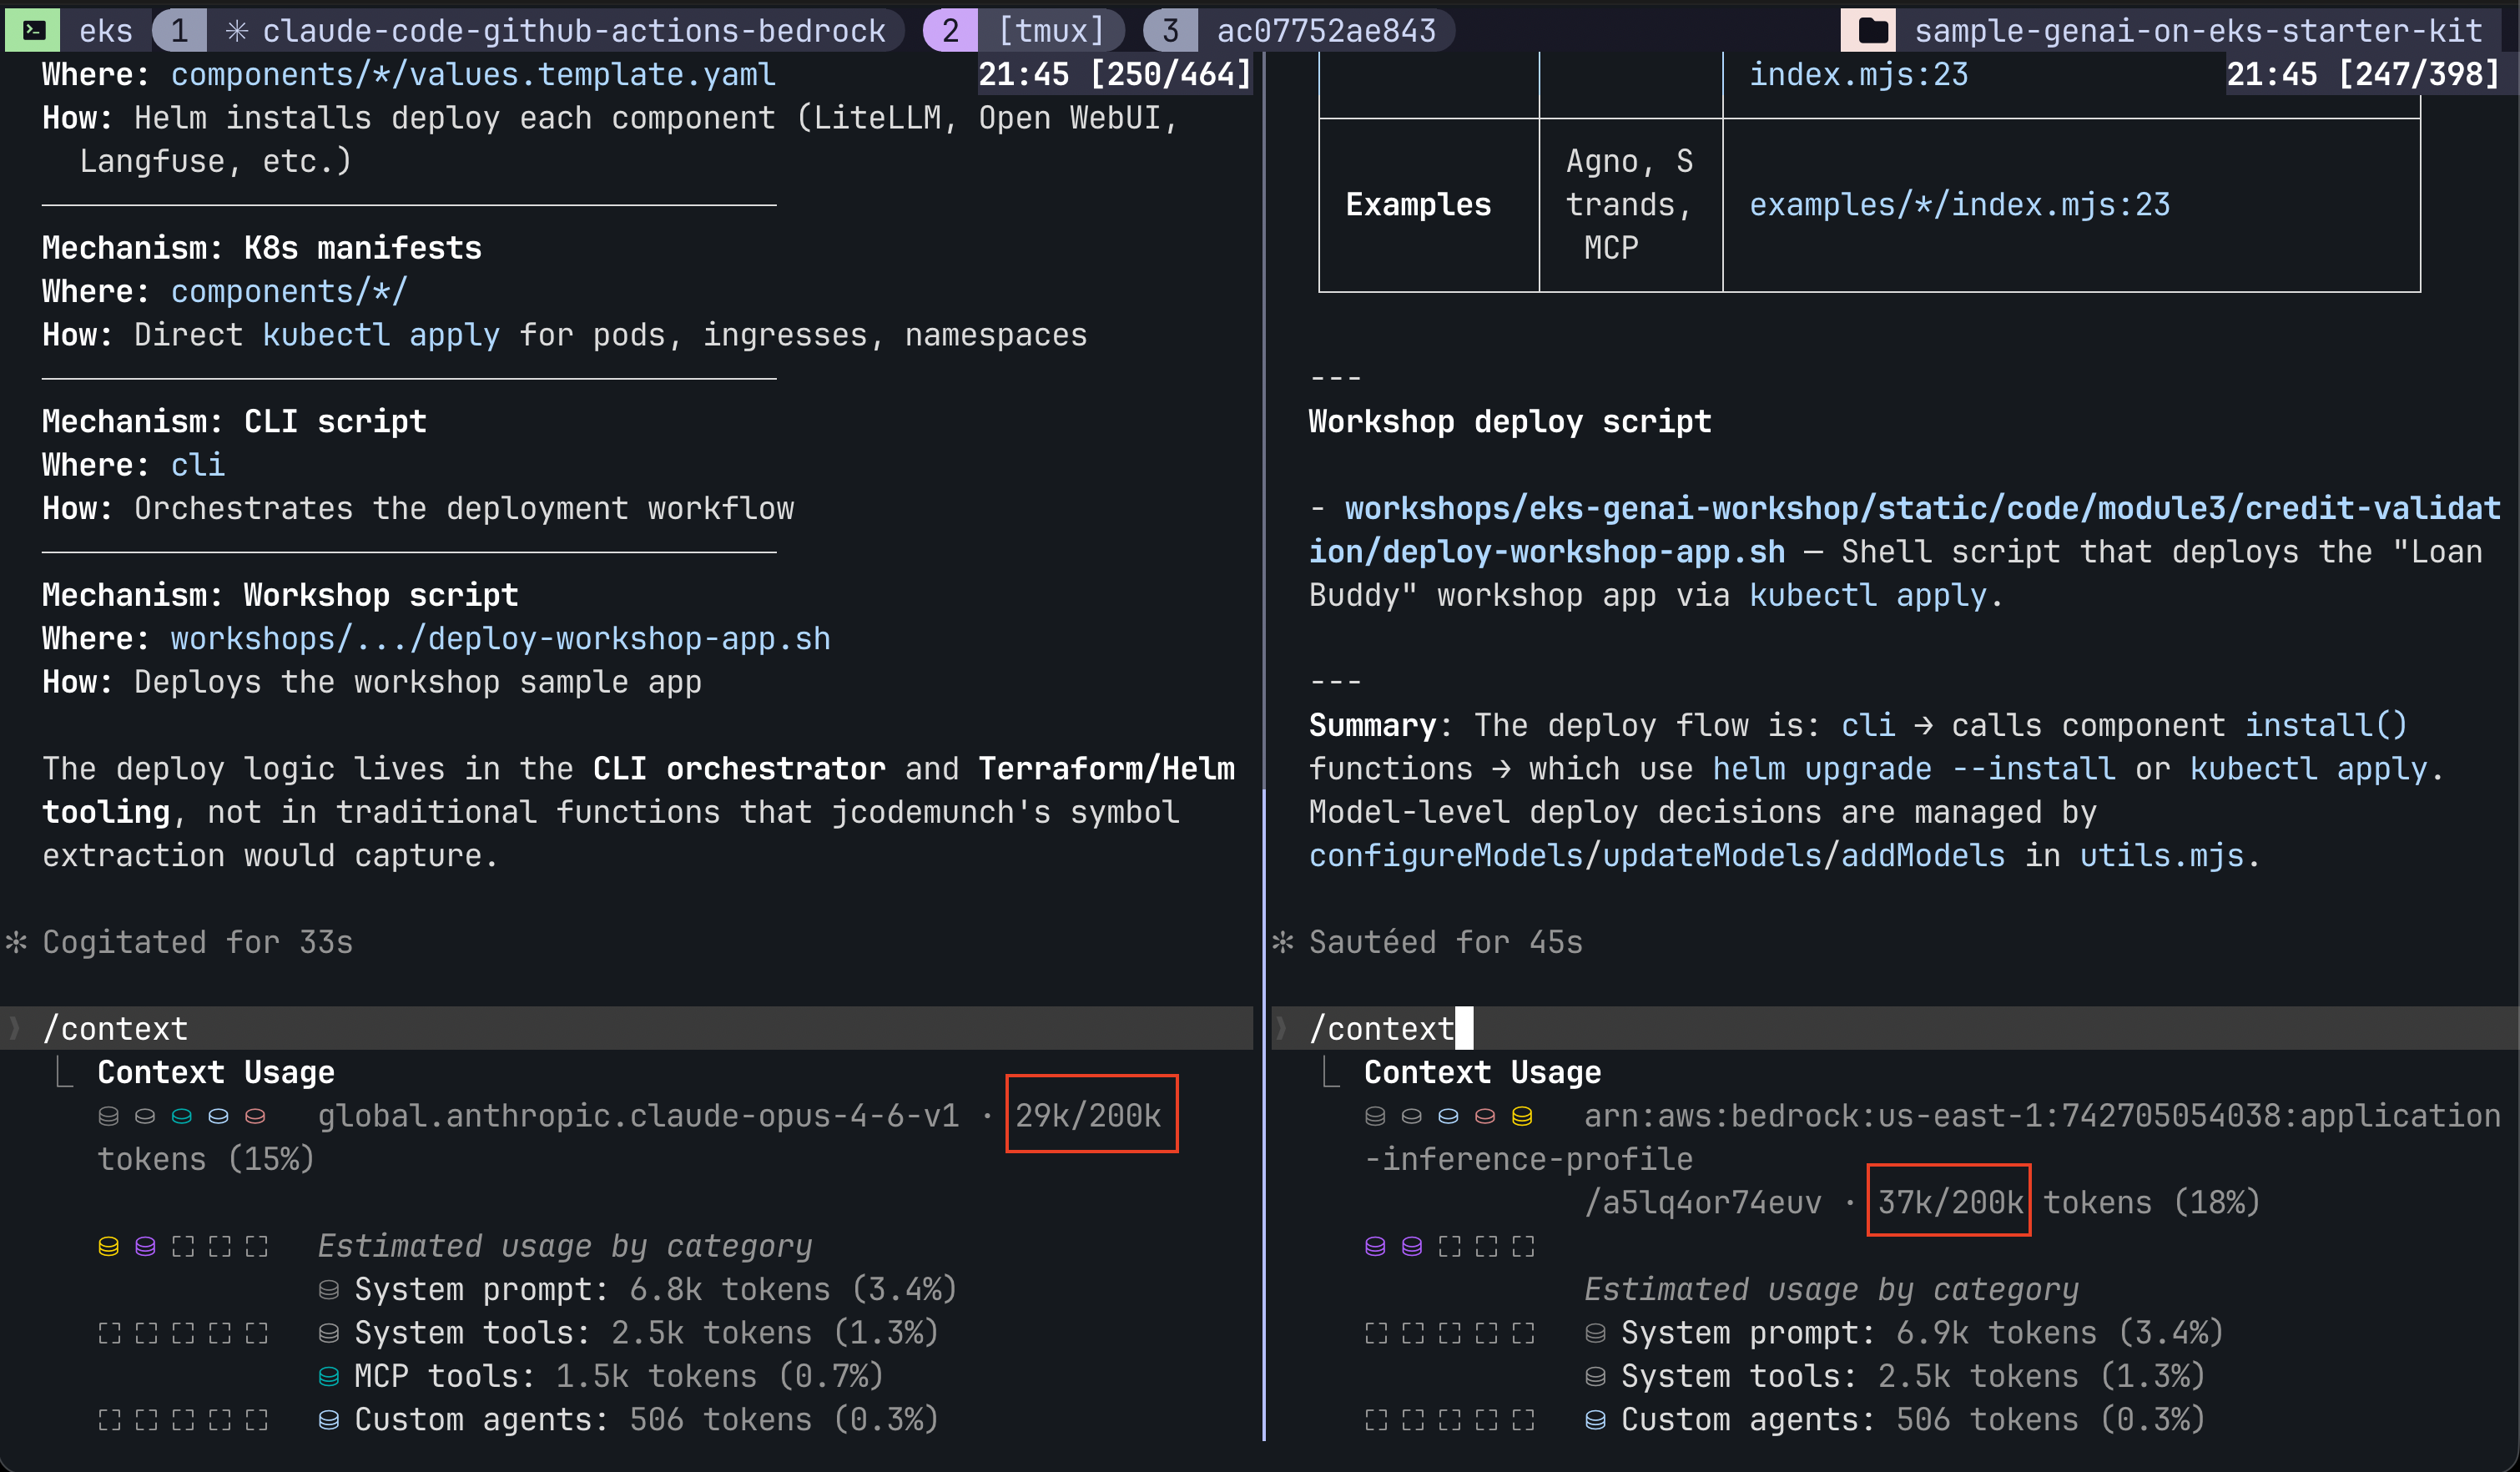Switch to window 3 ac07752ae843
The image size is (2520, 1472).
click(1298, 31)
